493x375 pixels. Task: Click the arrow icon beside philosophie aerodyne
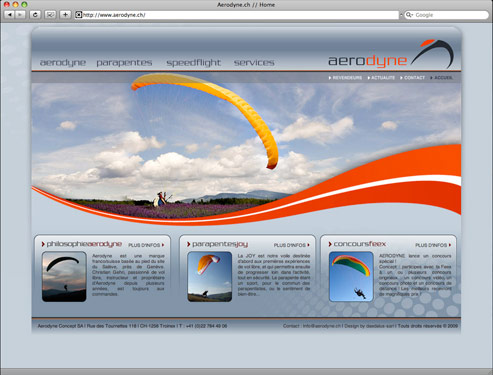coord(43,244)
